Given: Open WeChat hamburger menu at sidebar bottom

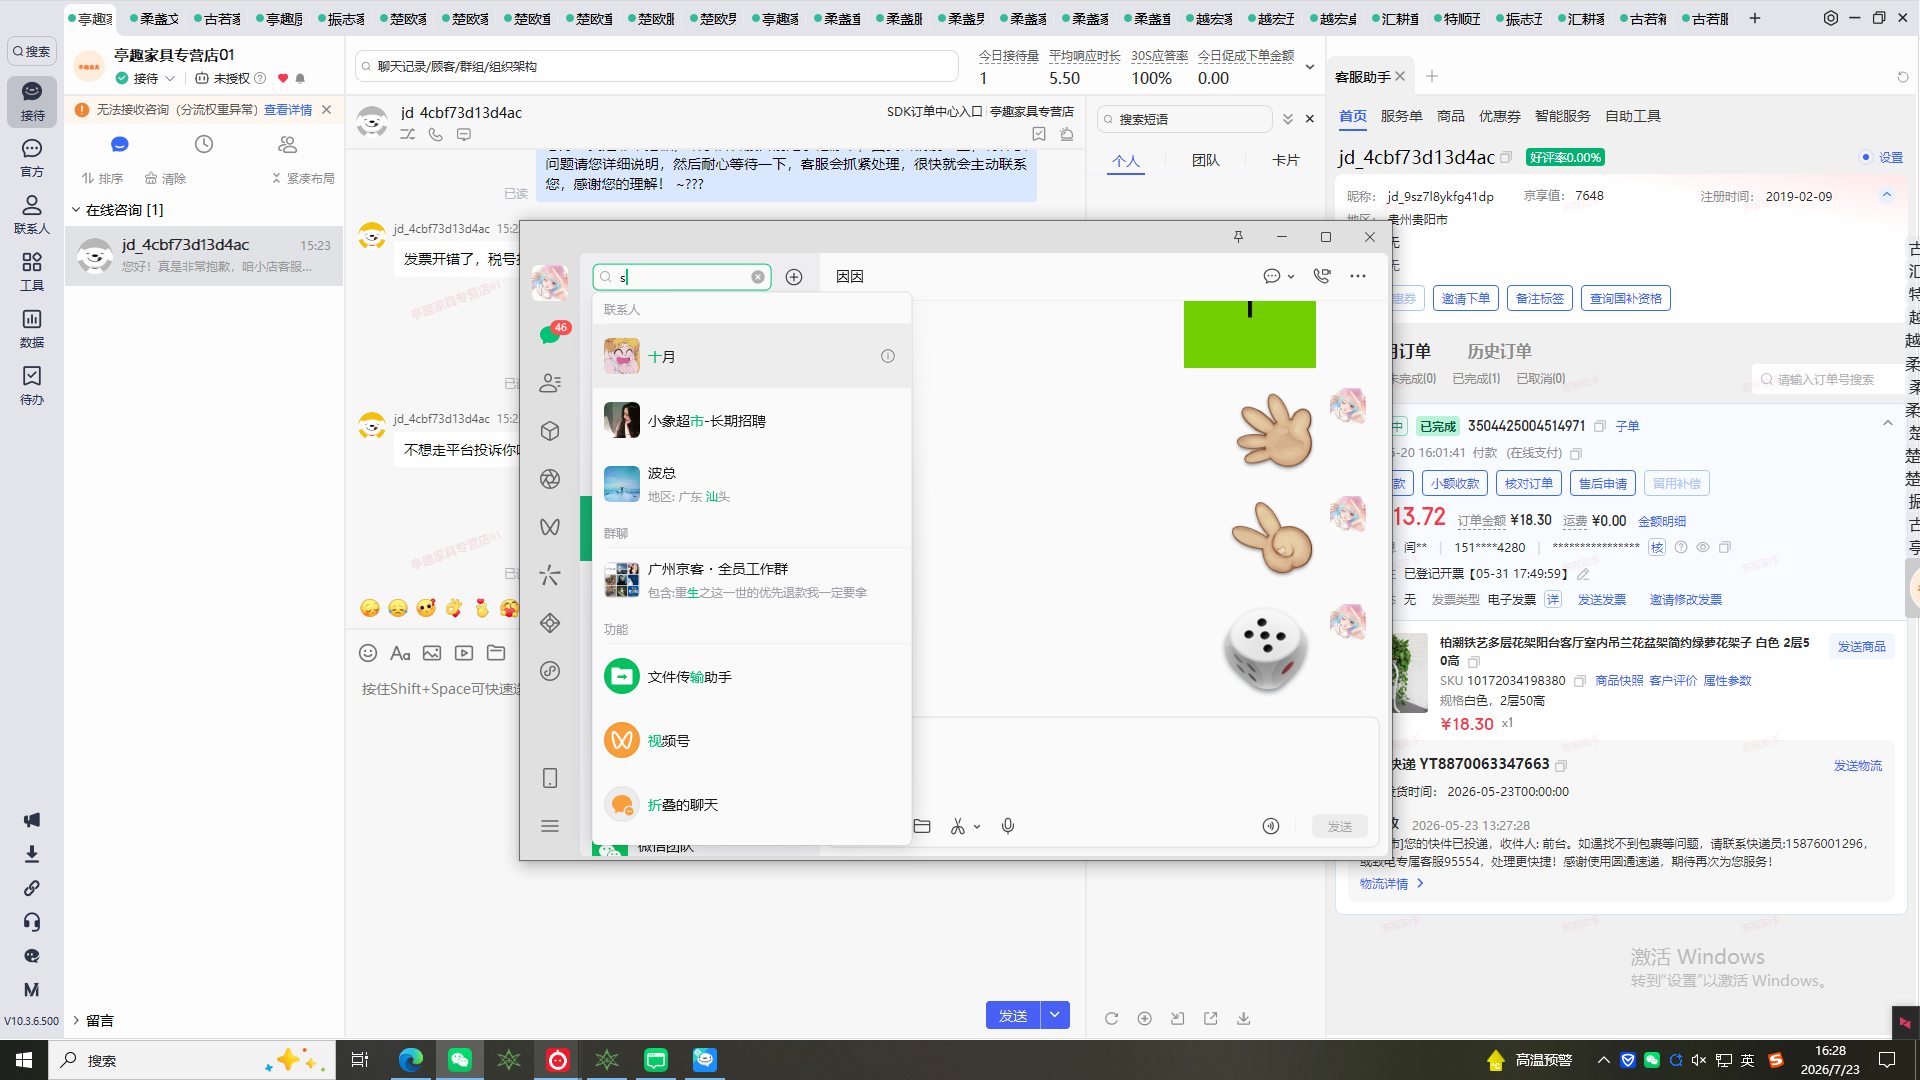Looking at the screenshot, I should [550, 826].
